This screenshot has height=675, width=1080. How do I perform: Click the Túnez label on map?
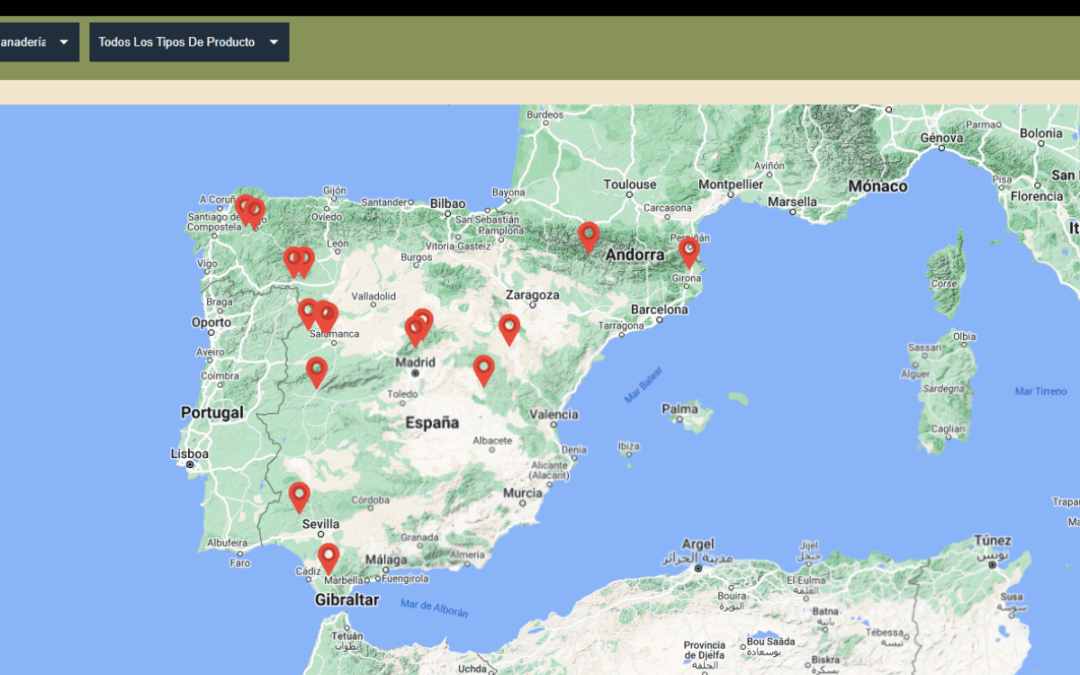click(993, 540)
